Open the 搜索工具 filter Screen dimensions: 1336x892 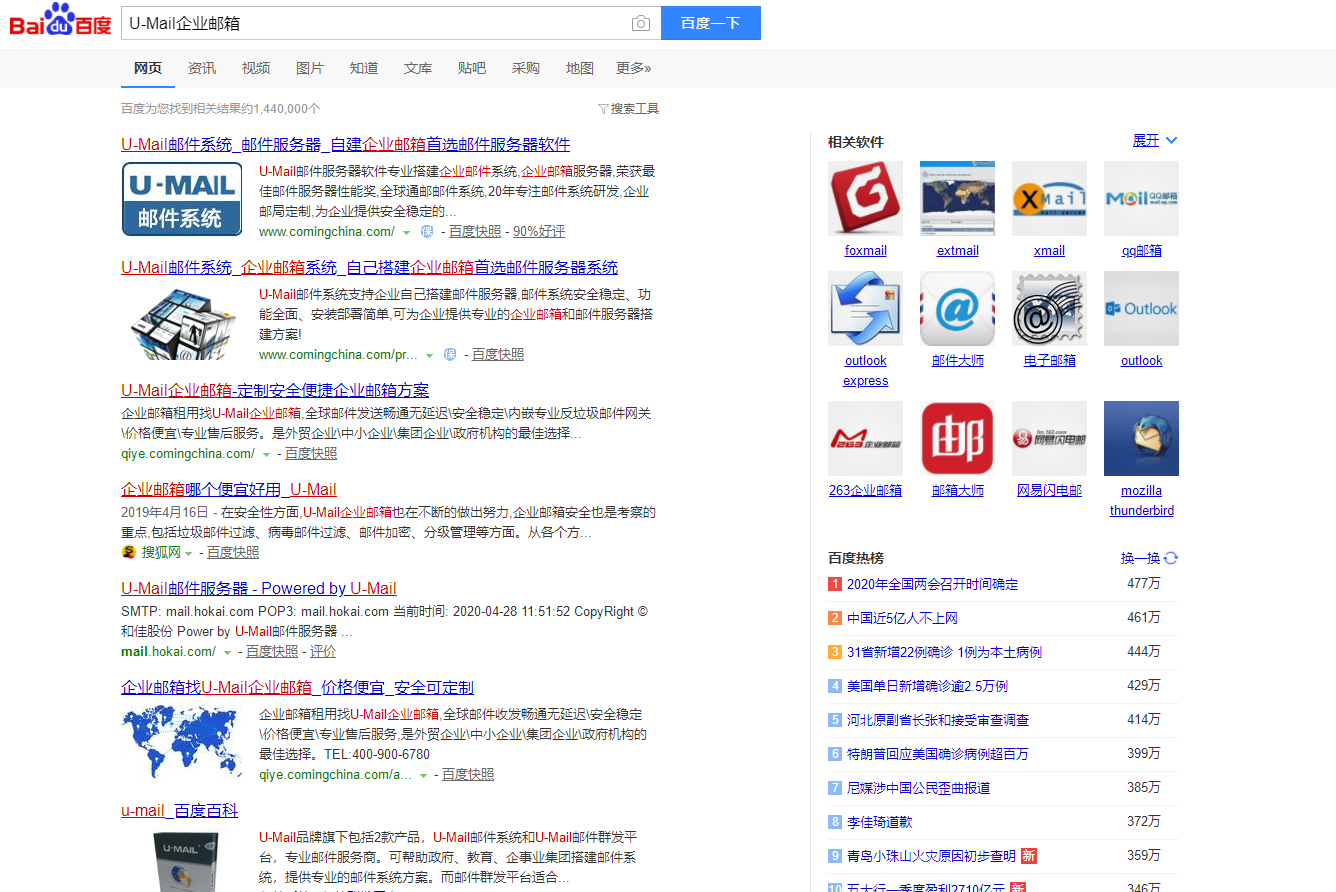[628, 109]
